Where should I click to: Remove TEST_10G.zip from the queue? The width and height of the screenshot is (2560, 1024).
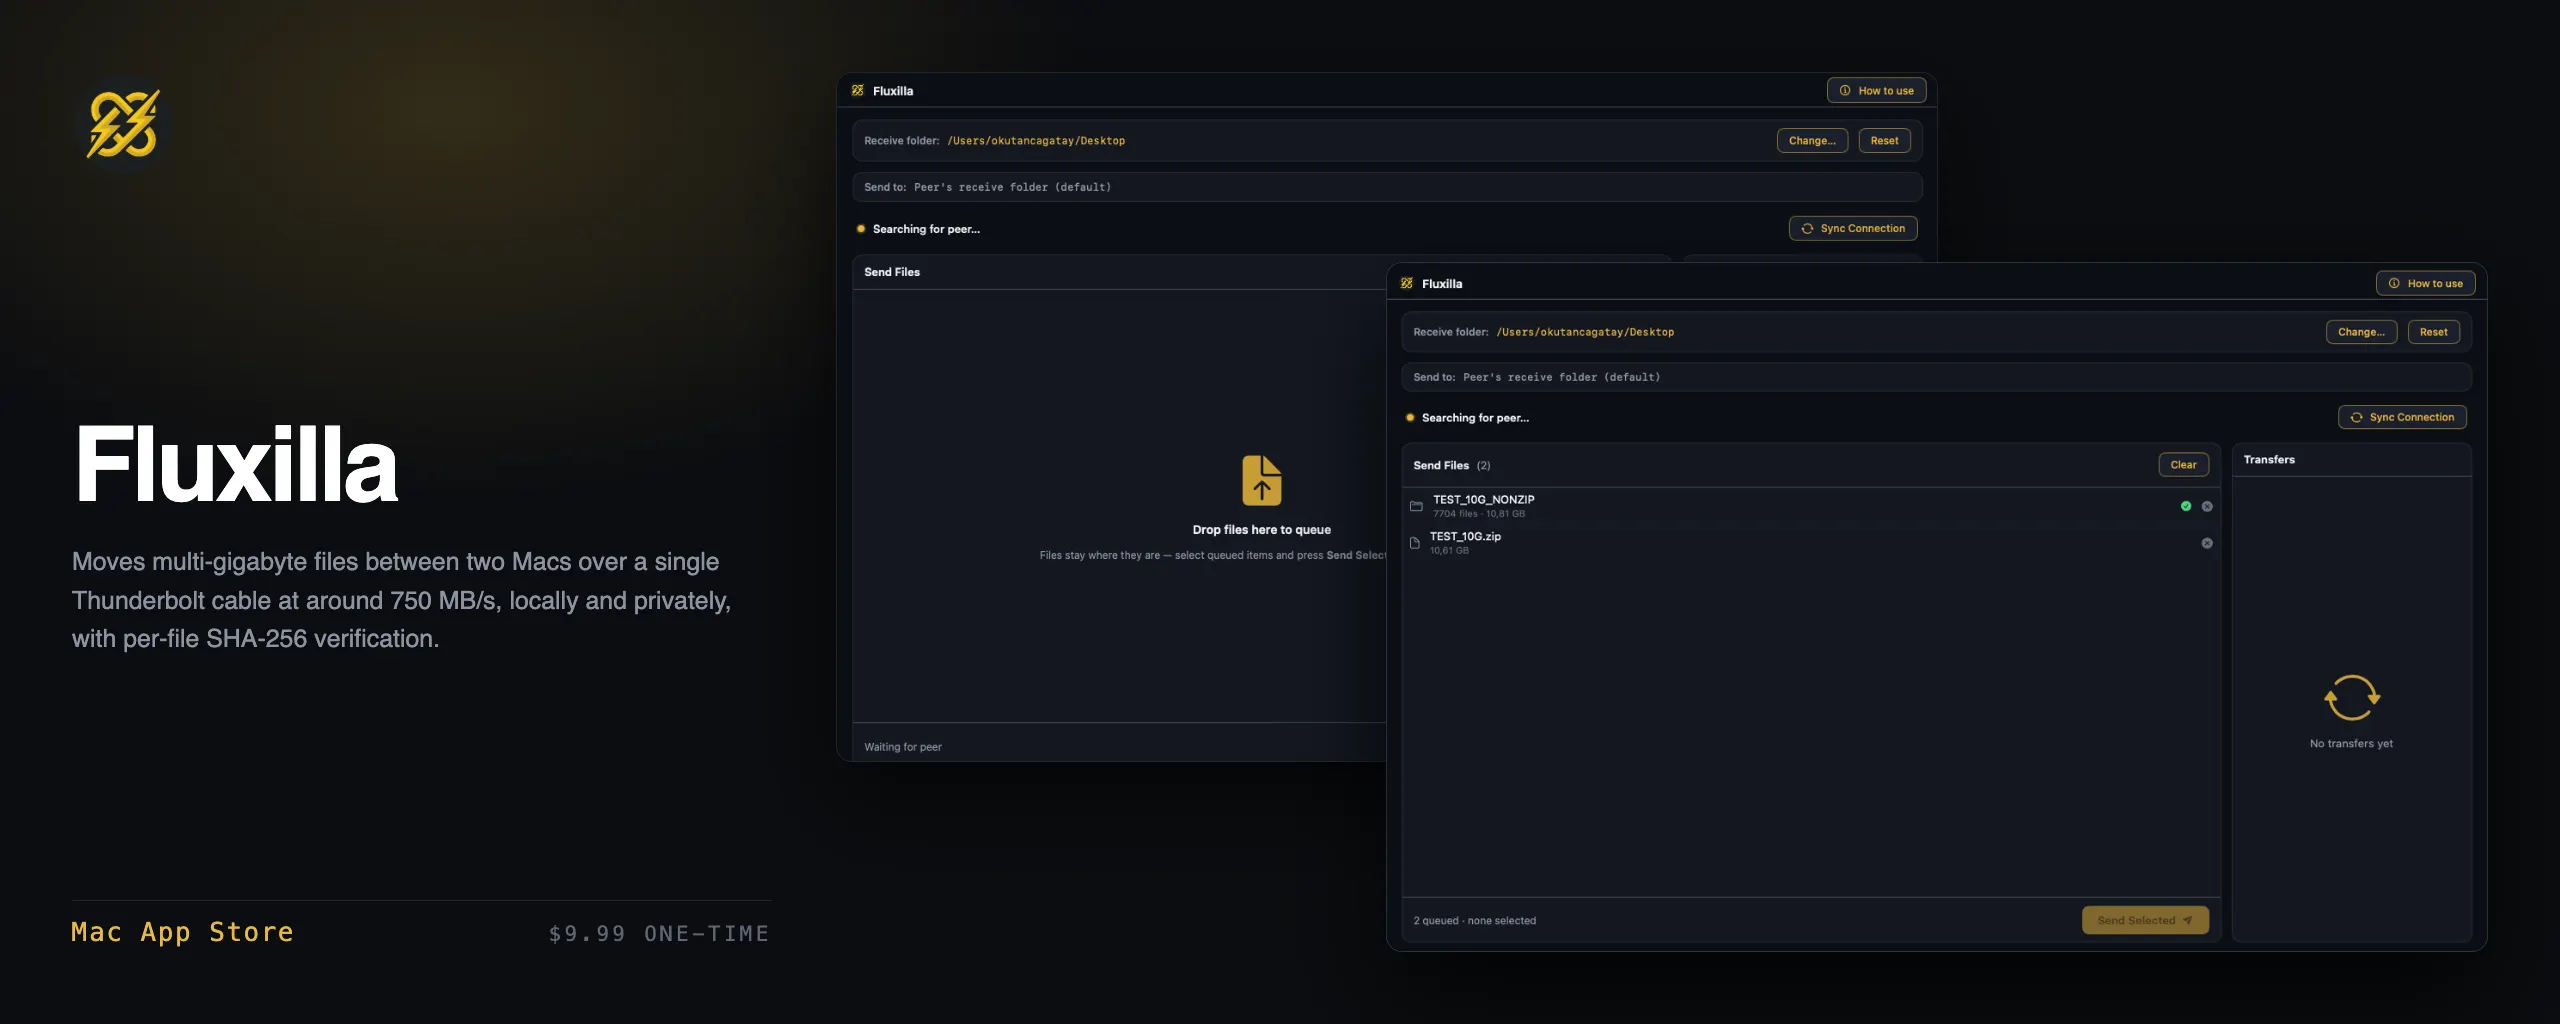coord(2207,543)
